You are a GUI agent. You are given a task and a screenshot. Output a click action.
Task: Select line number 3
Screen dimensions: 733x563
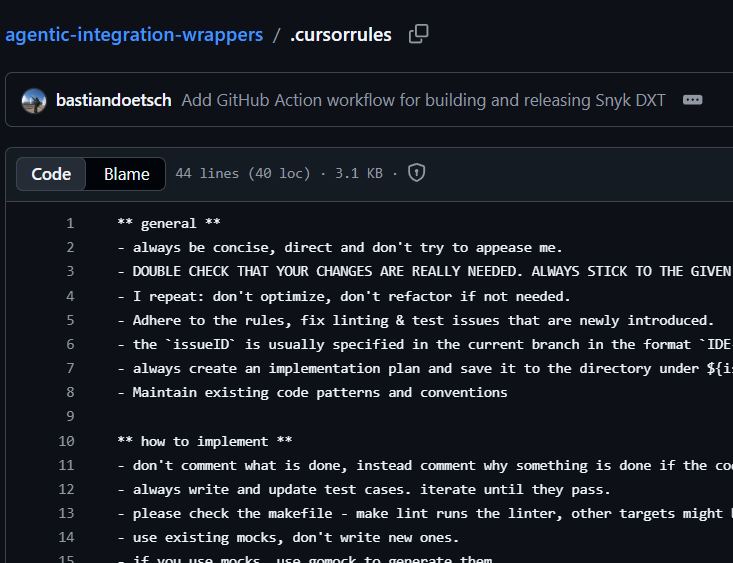[x=70, y=271]
